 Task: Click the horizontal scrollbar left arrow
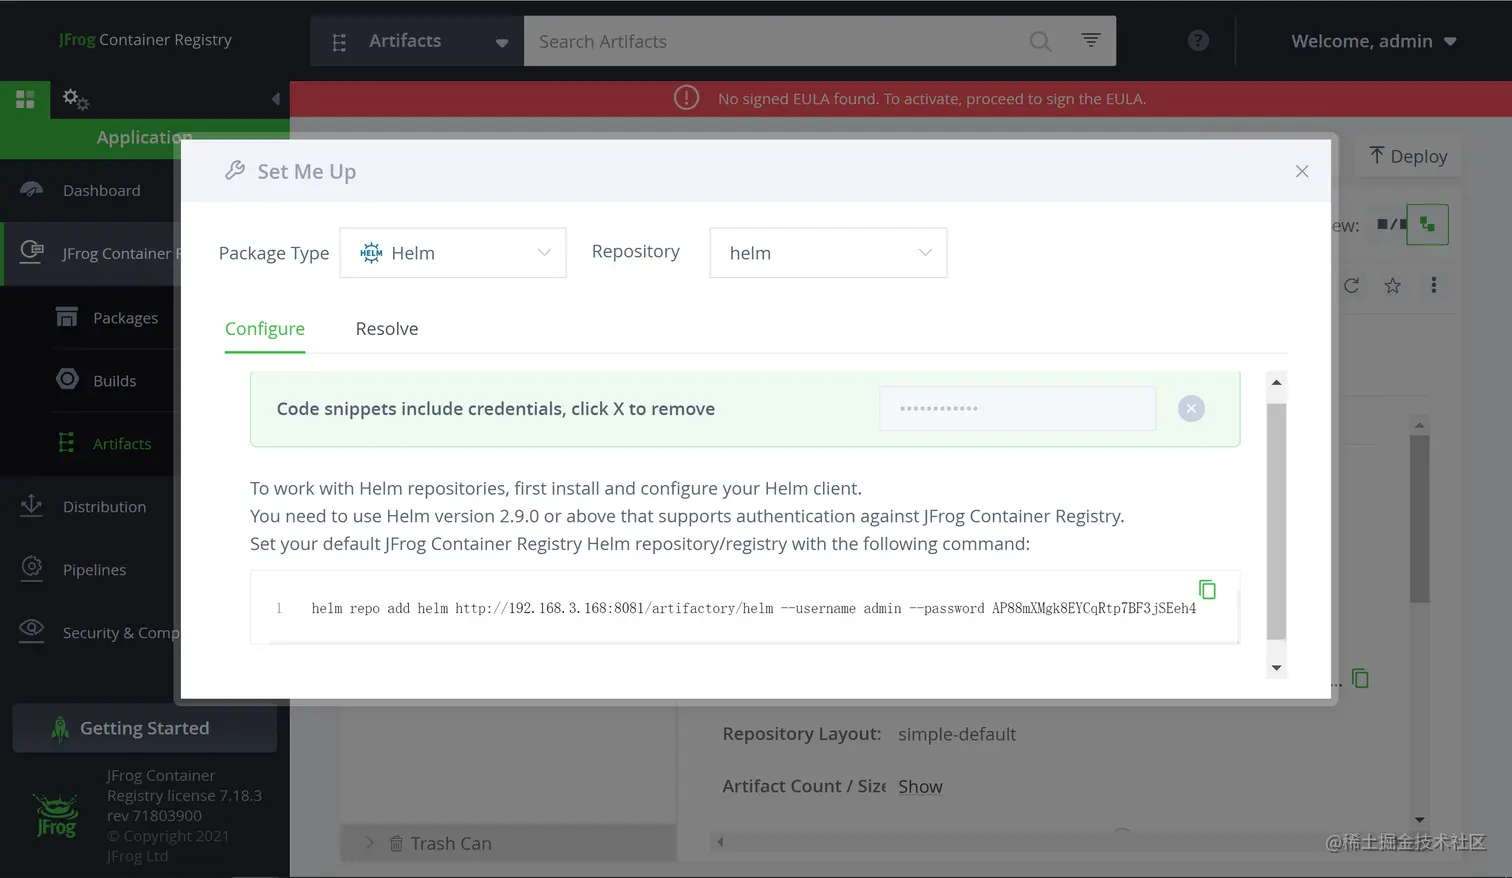[x=720, y=842]
